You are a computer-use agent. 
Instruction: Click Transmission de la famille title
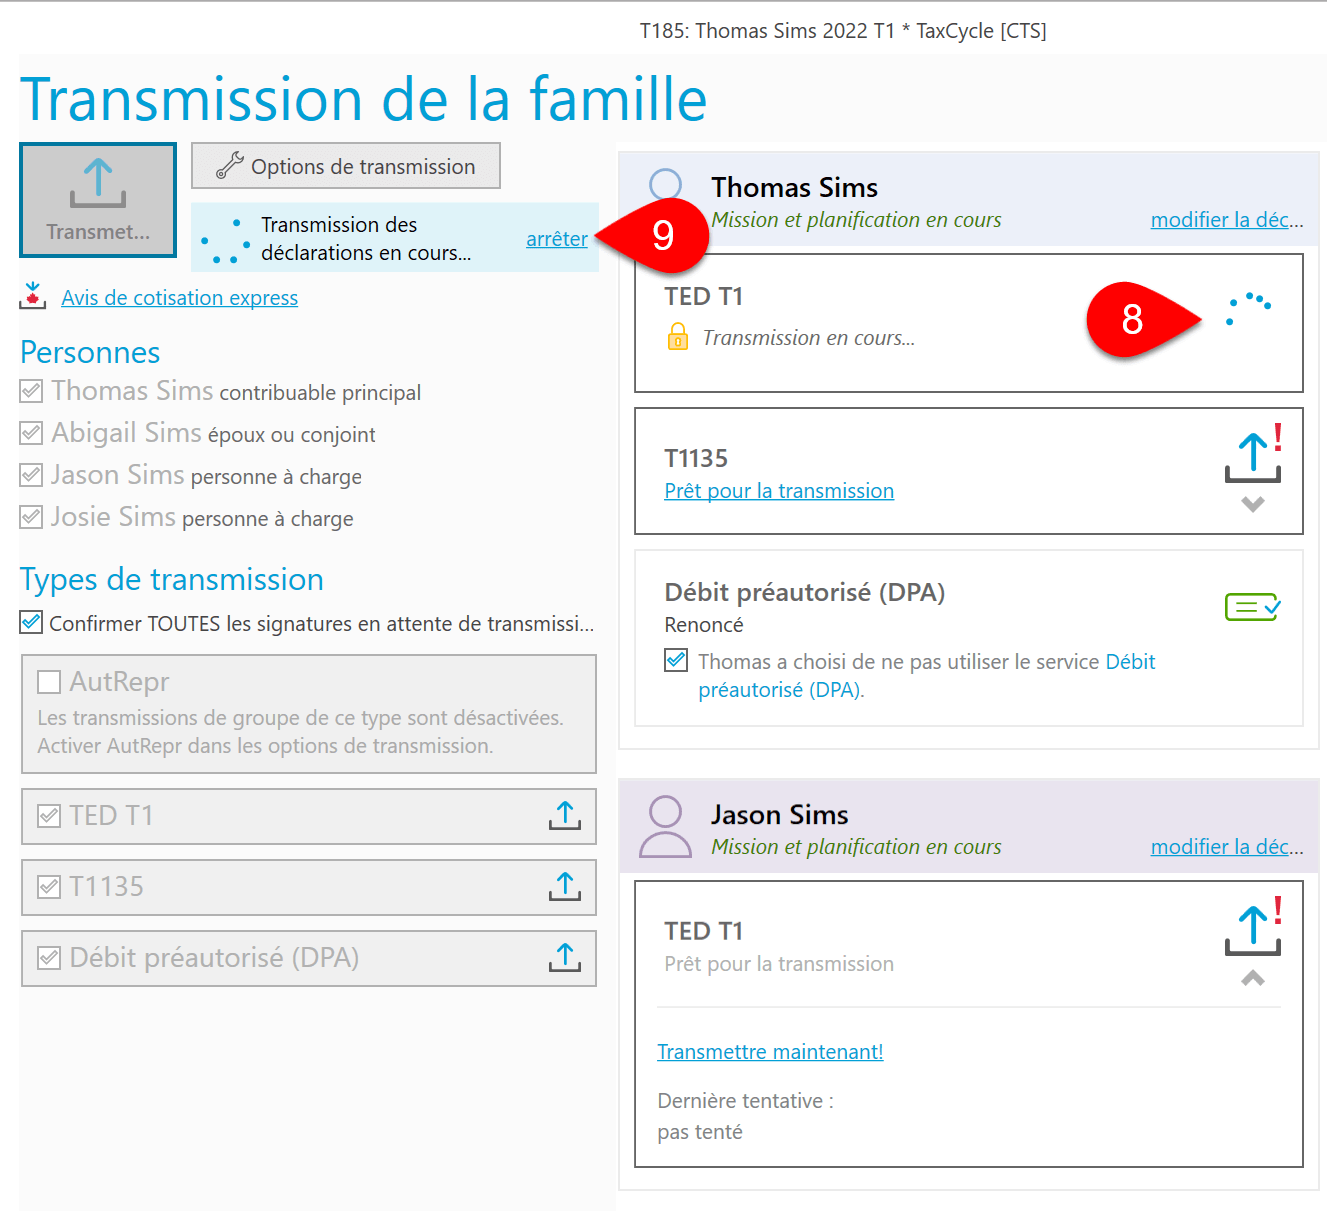[x=363, y=99]
